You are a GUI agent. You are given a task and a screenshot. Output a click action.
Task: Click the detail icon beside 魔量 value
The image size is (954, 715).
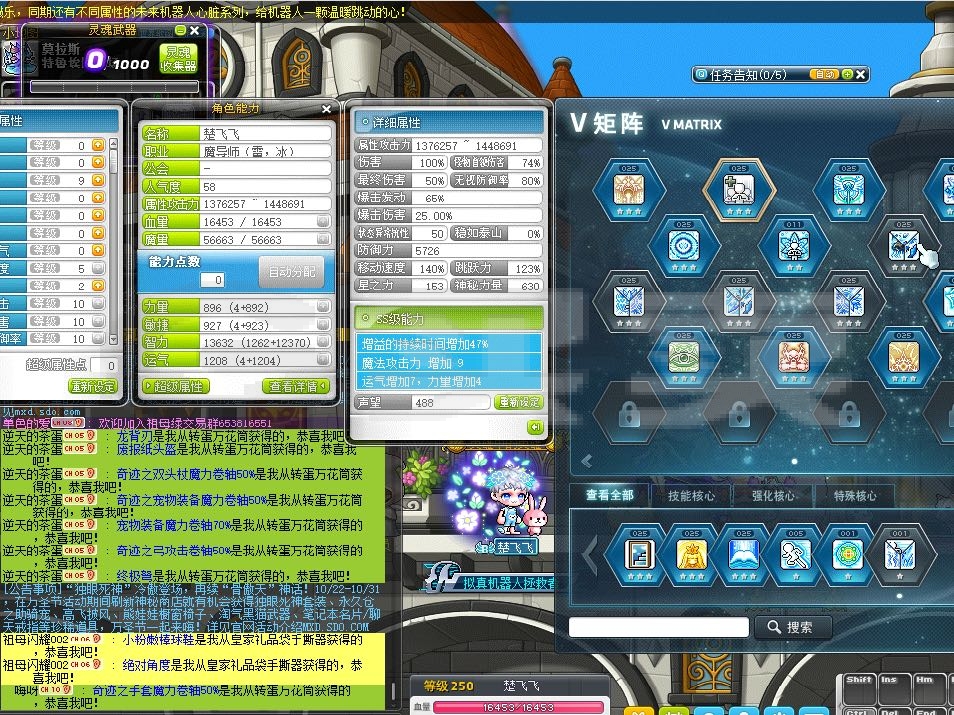coord(323,239)
